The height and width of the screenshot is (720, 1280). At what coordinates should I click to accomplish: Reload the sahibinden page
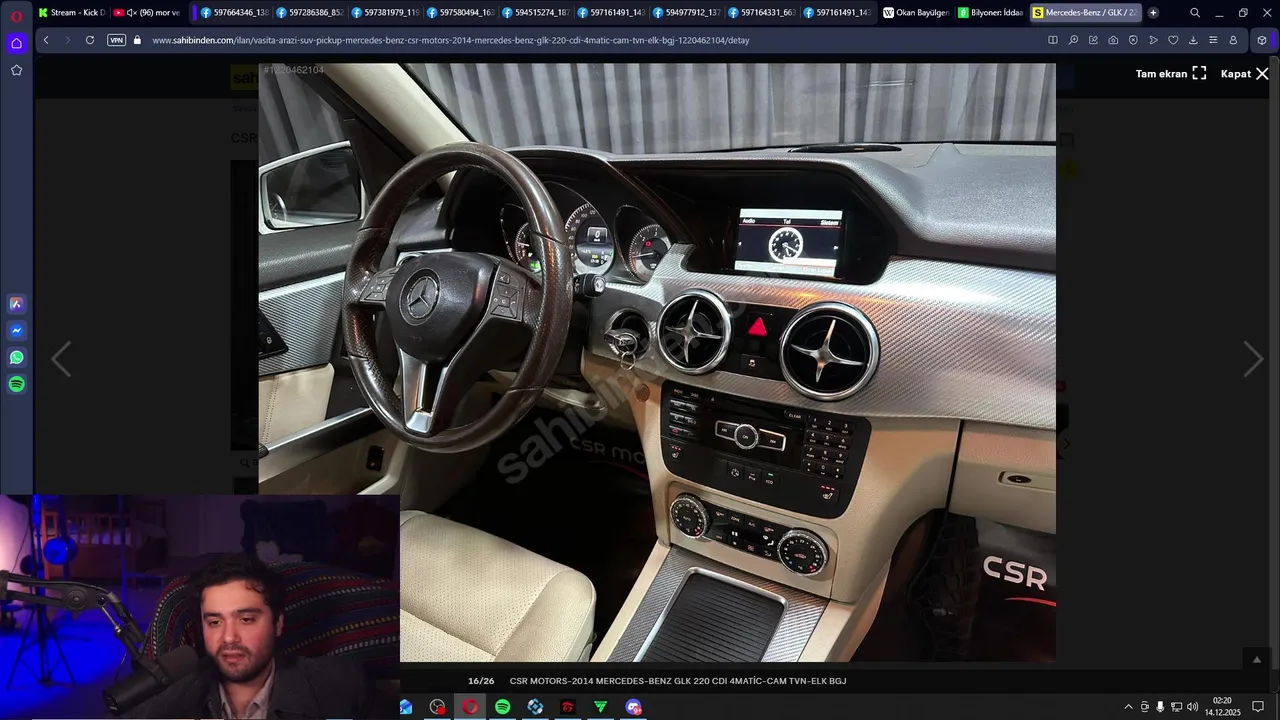coord(90,40)
